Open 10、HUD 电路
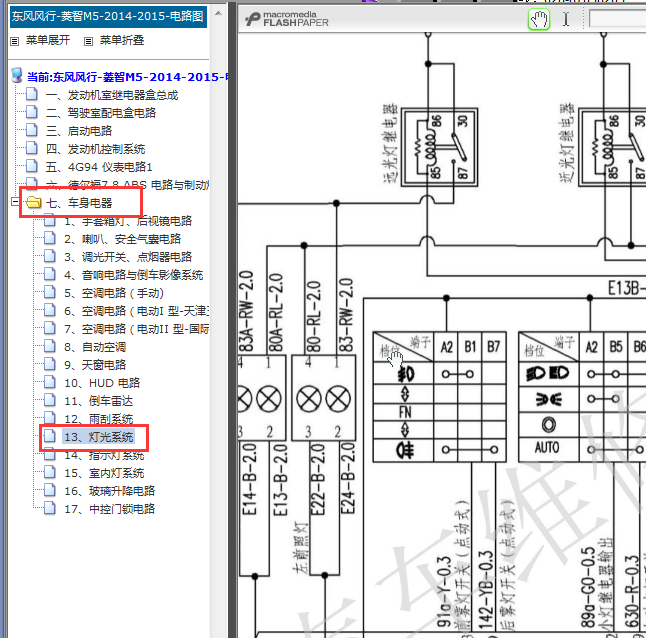This screenshot has width=646, height=638. tap(102, 383)
